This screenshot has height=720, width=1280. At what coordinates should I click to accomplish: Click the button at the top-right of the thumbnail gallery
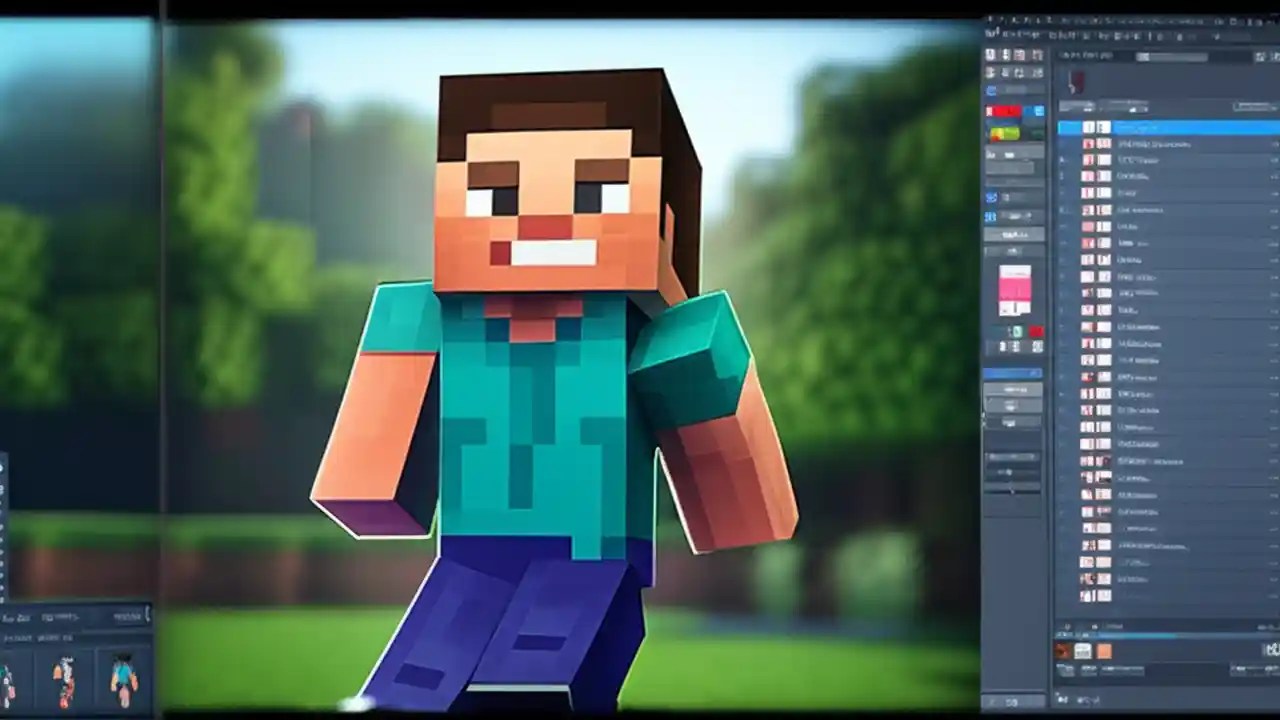click(128, 616)
